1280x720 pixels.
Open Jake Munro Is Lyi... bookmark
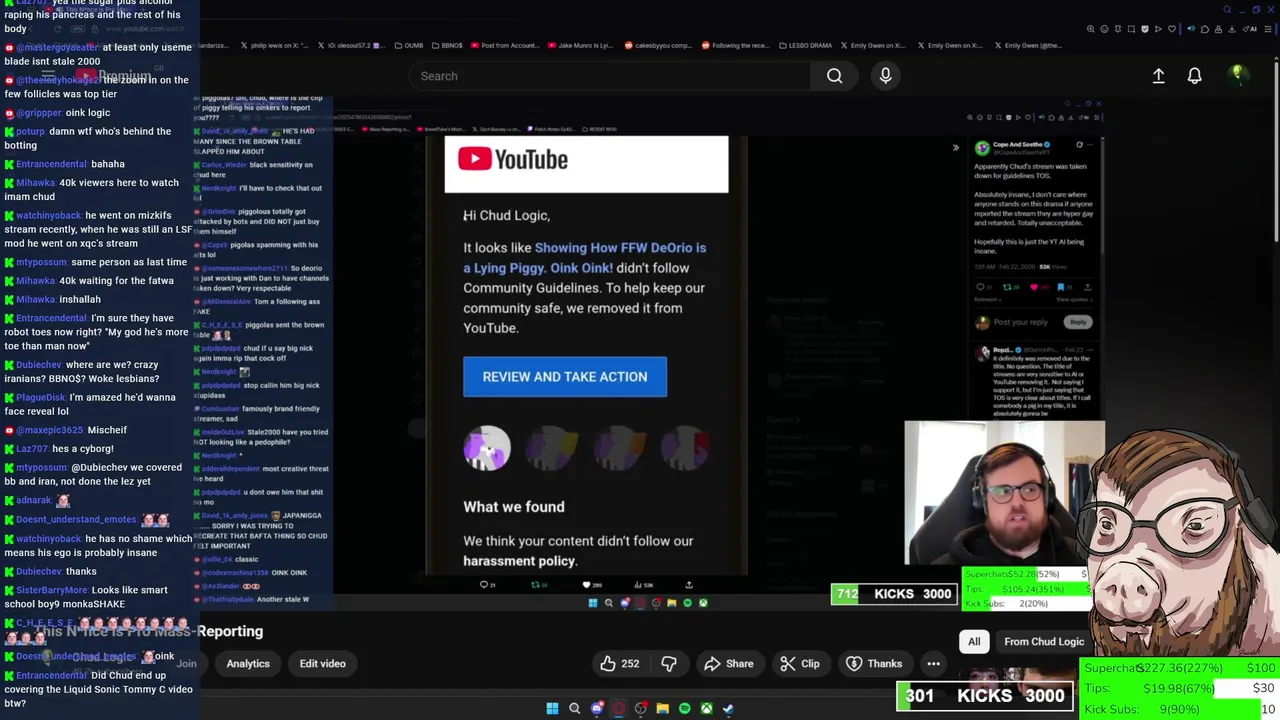pyautogui.click(x=580, y=45)
